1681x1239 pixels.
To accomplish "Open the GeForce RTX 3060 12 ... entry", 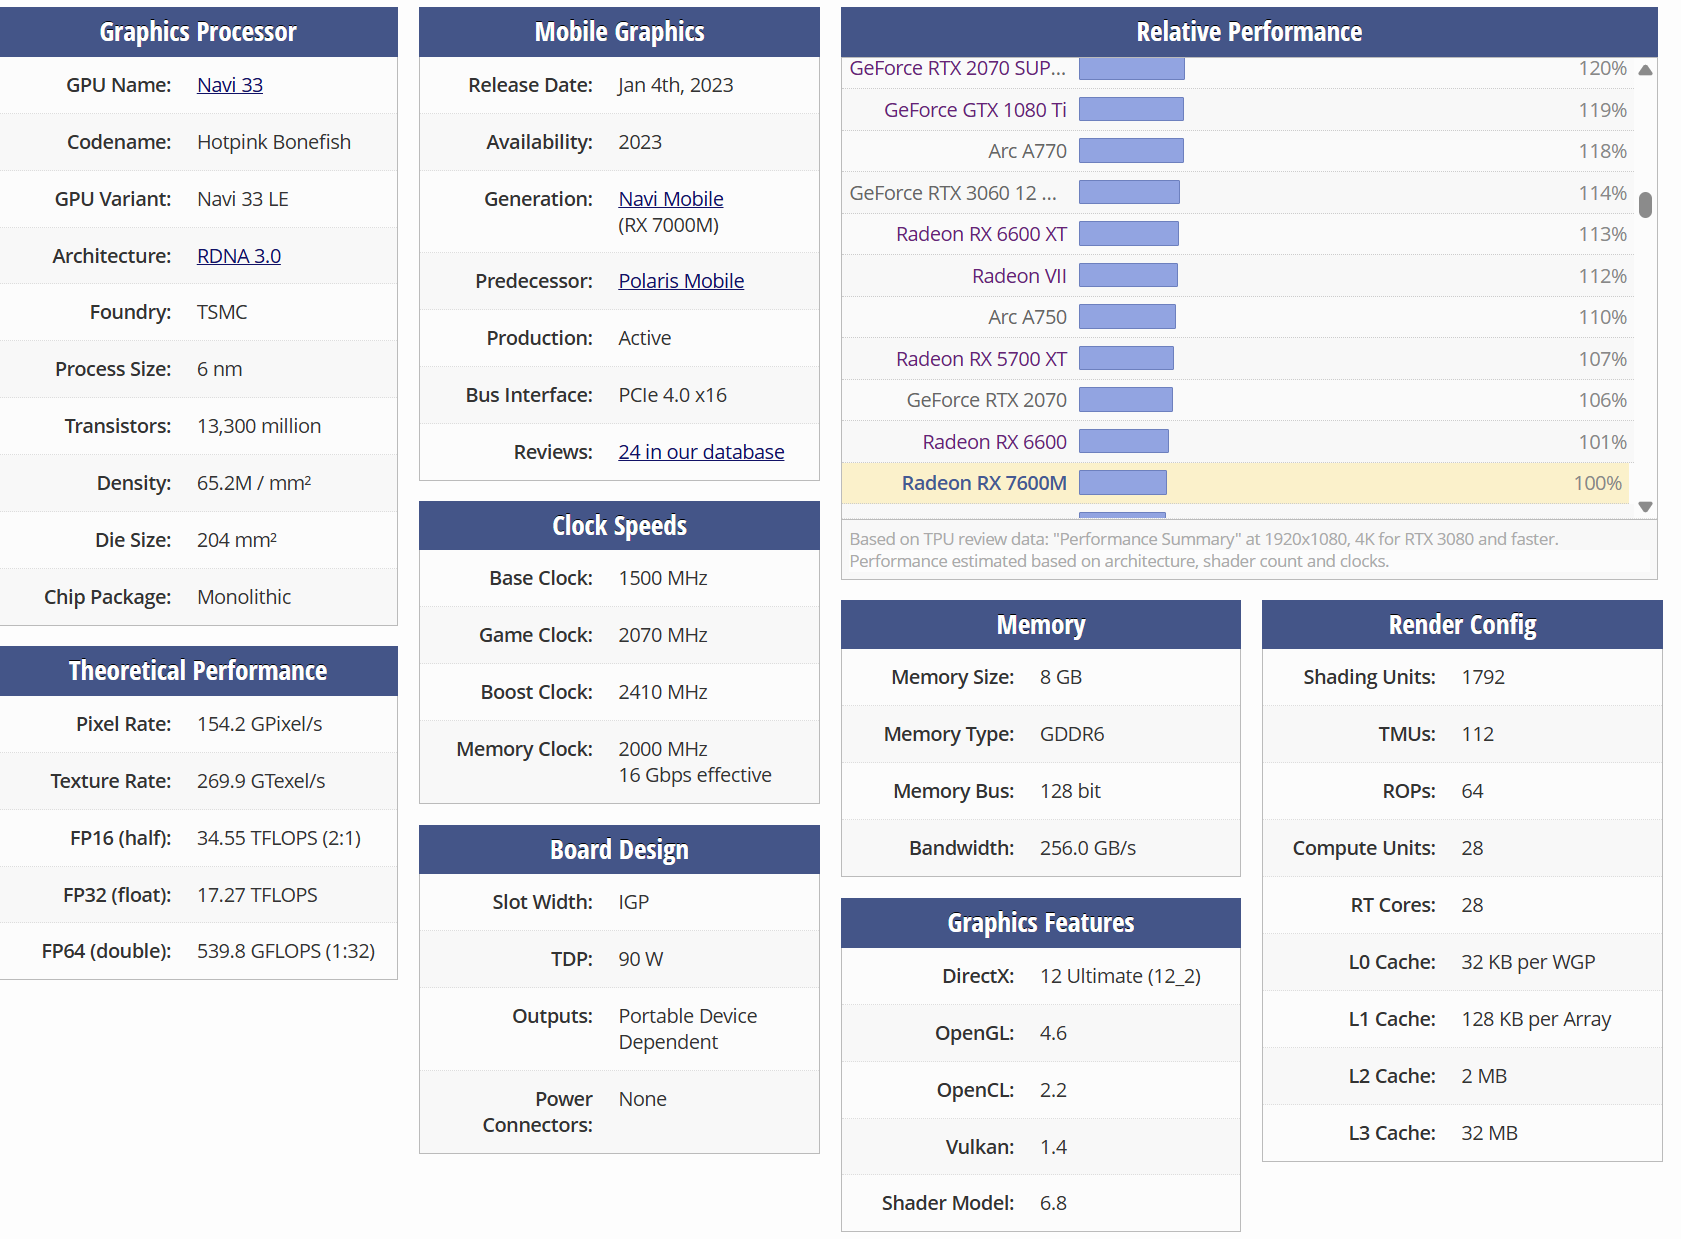I will pyautogui.click(x=952, y=193).
